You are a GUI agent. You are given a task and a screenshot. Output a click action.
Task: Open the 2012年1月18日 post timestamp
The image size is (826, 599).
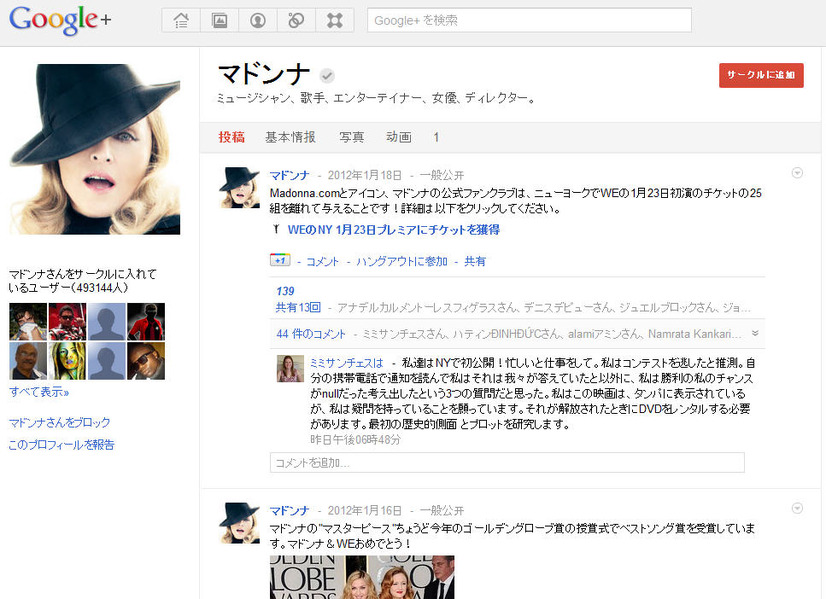coord(365,175)
